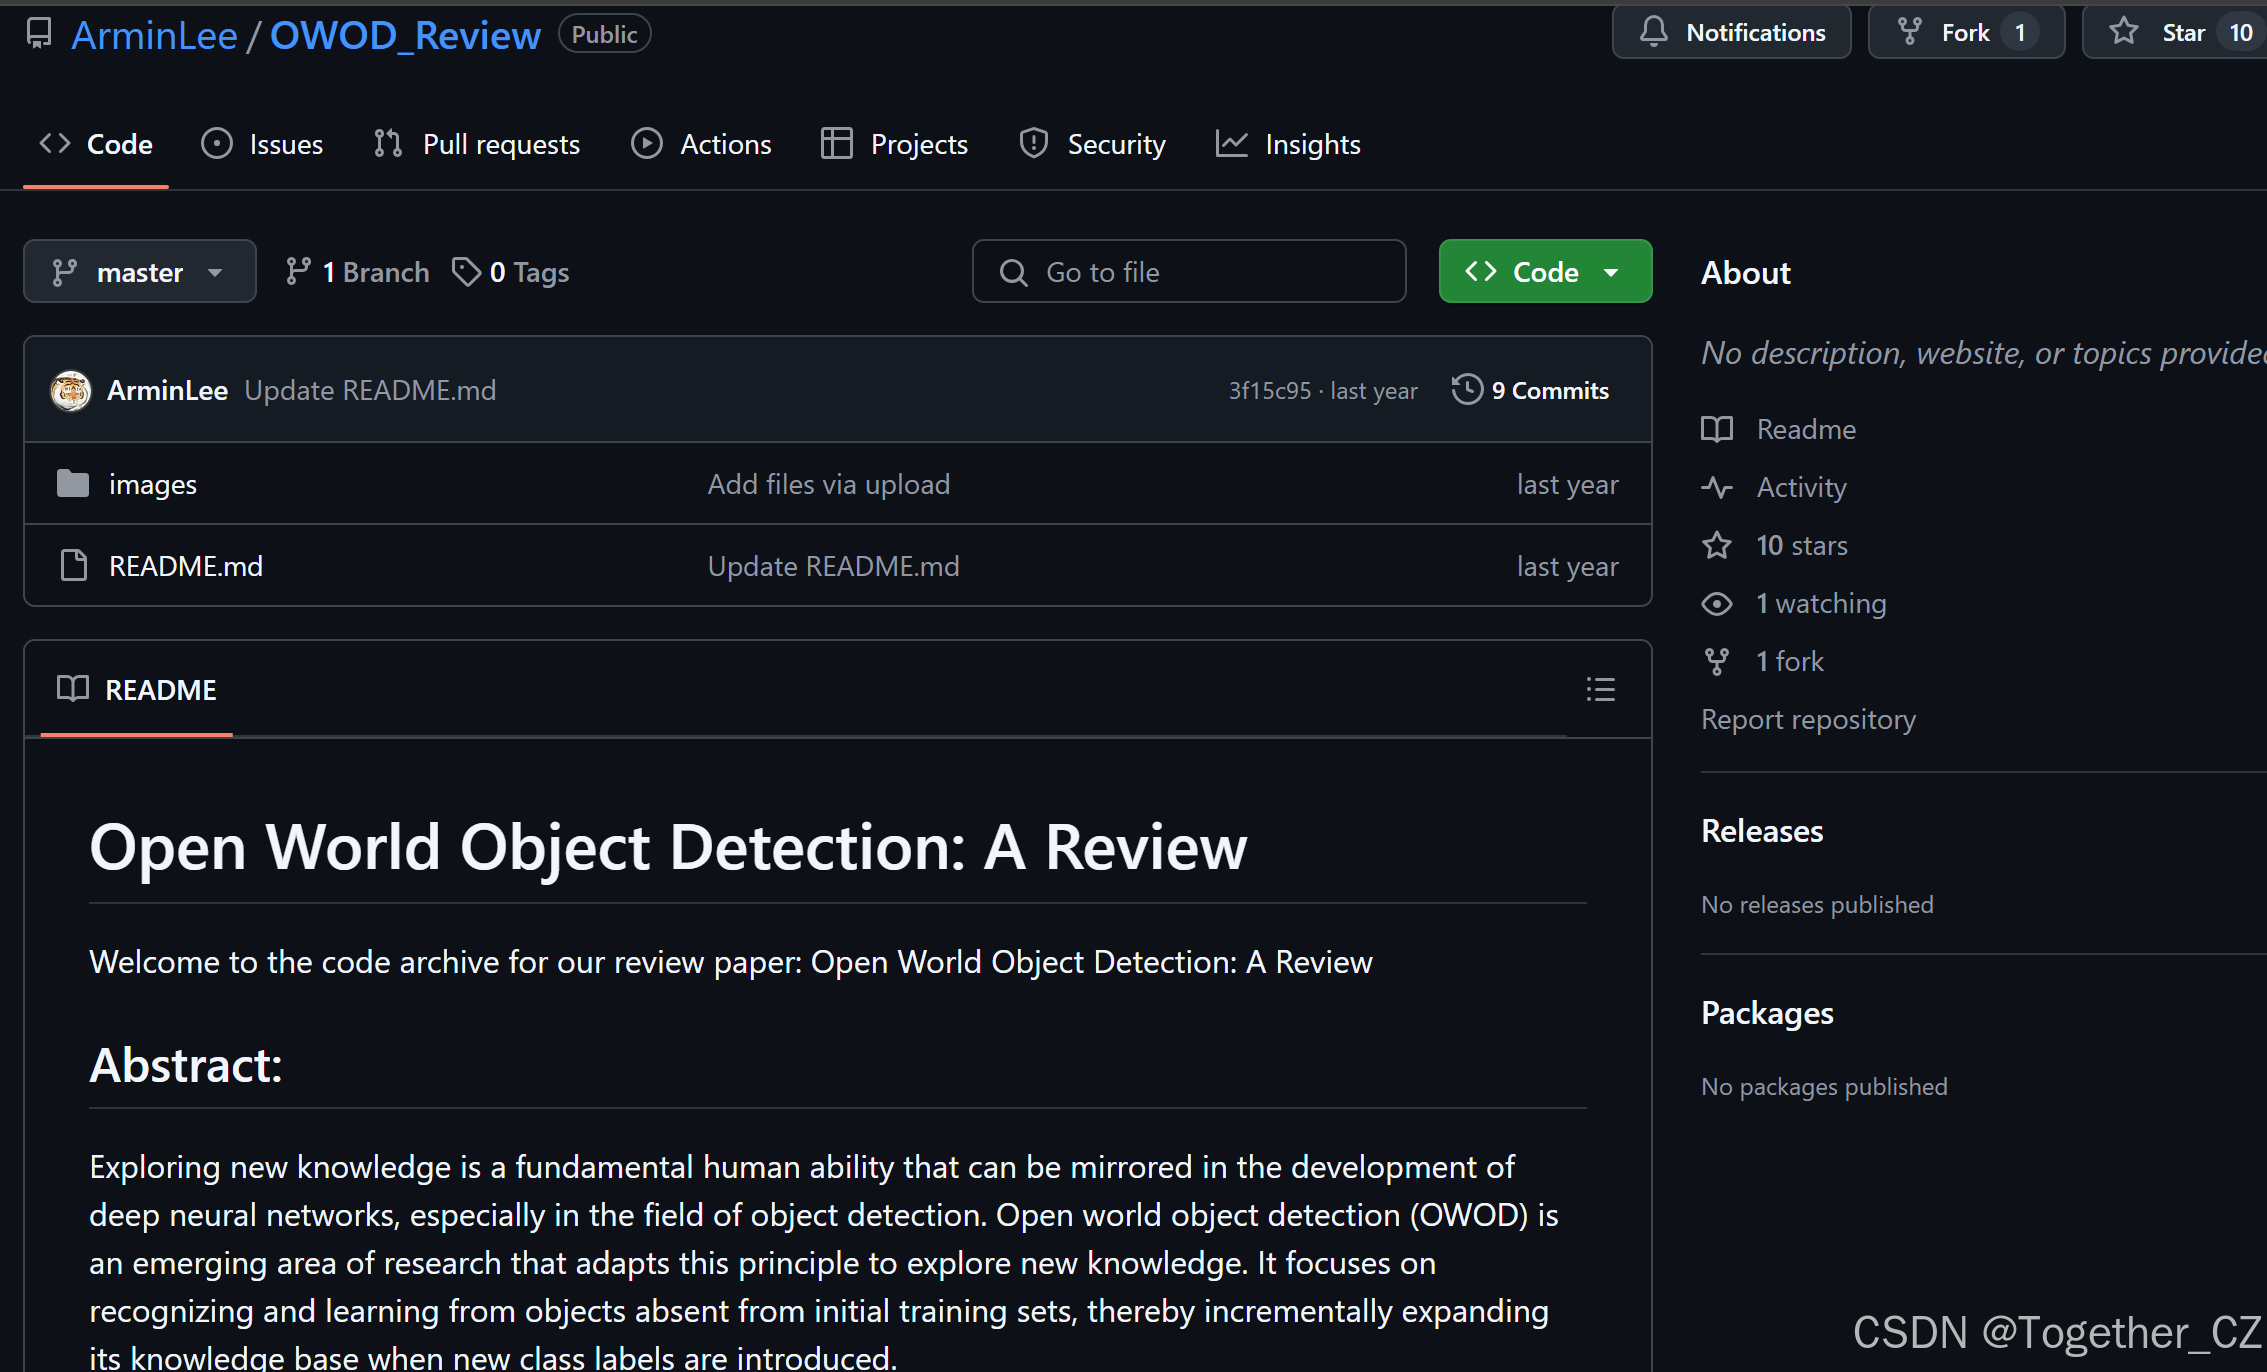Open the 3f15c95 commit hash
The image size is (2267, 1372).
pos(1269,391)
